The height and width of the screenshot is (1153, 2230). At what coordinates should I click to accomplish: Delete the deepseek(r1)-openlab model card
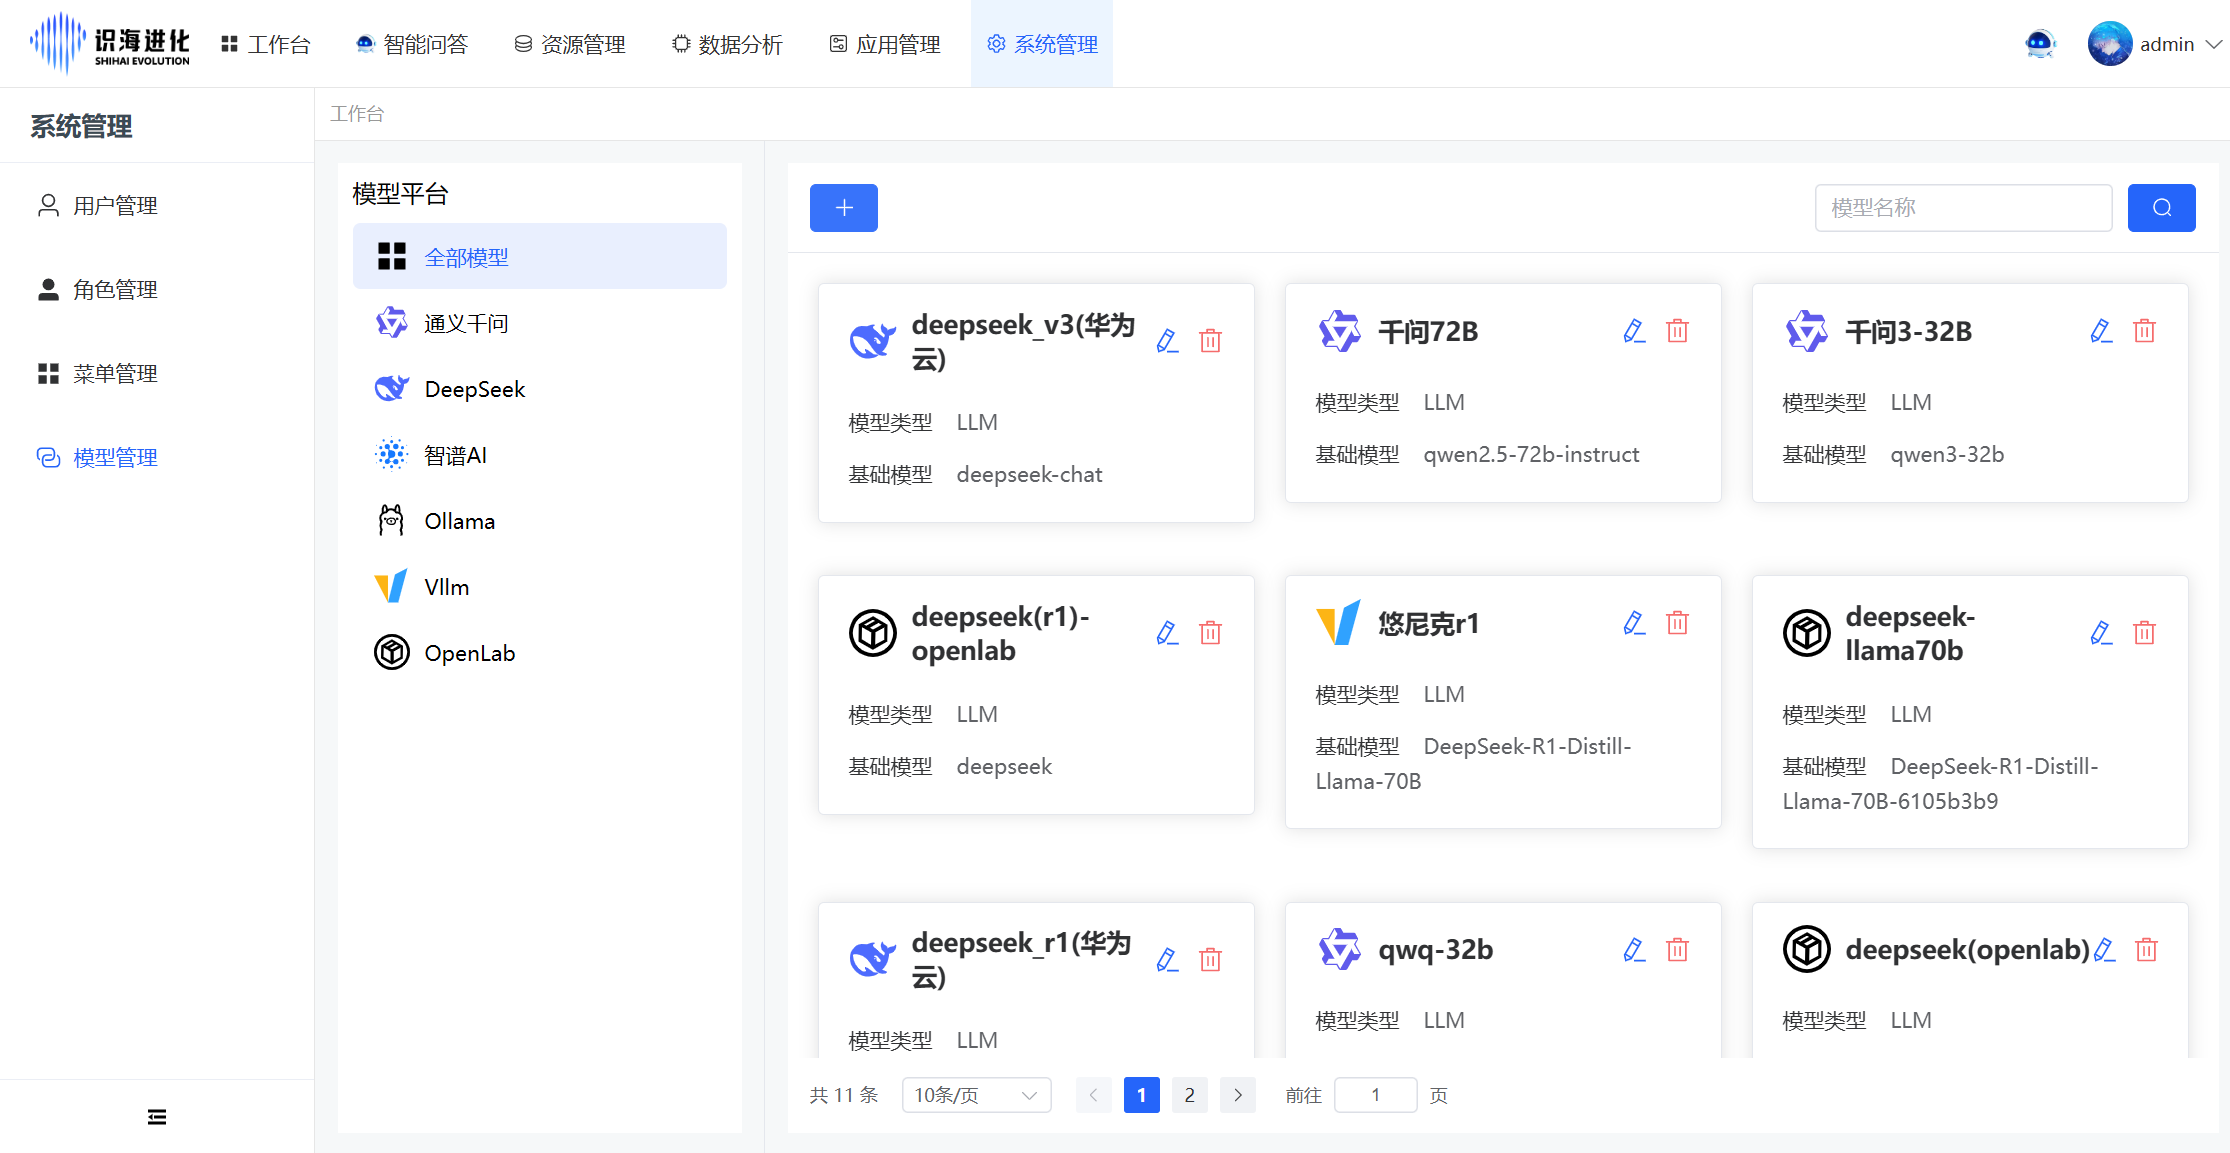(1210, 633)
